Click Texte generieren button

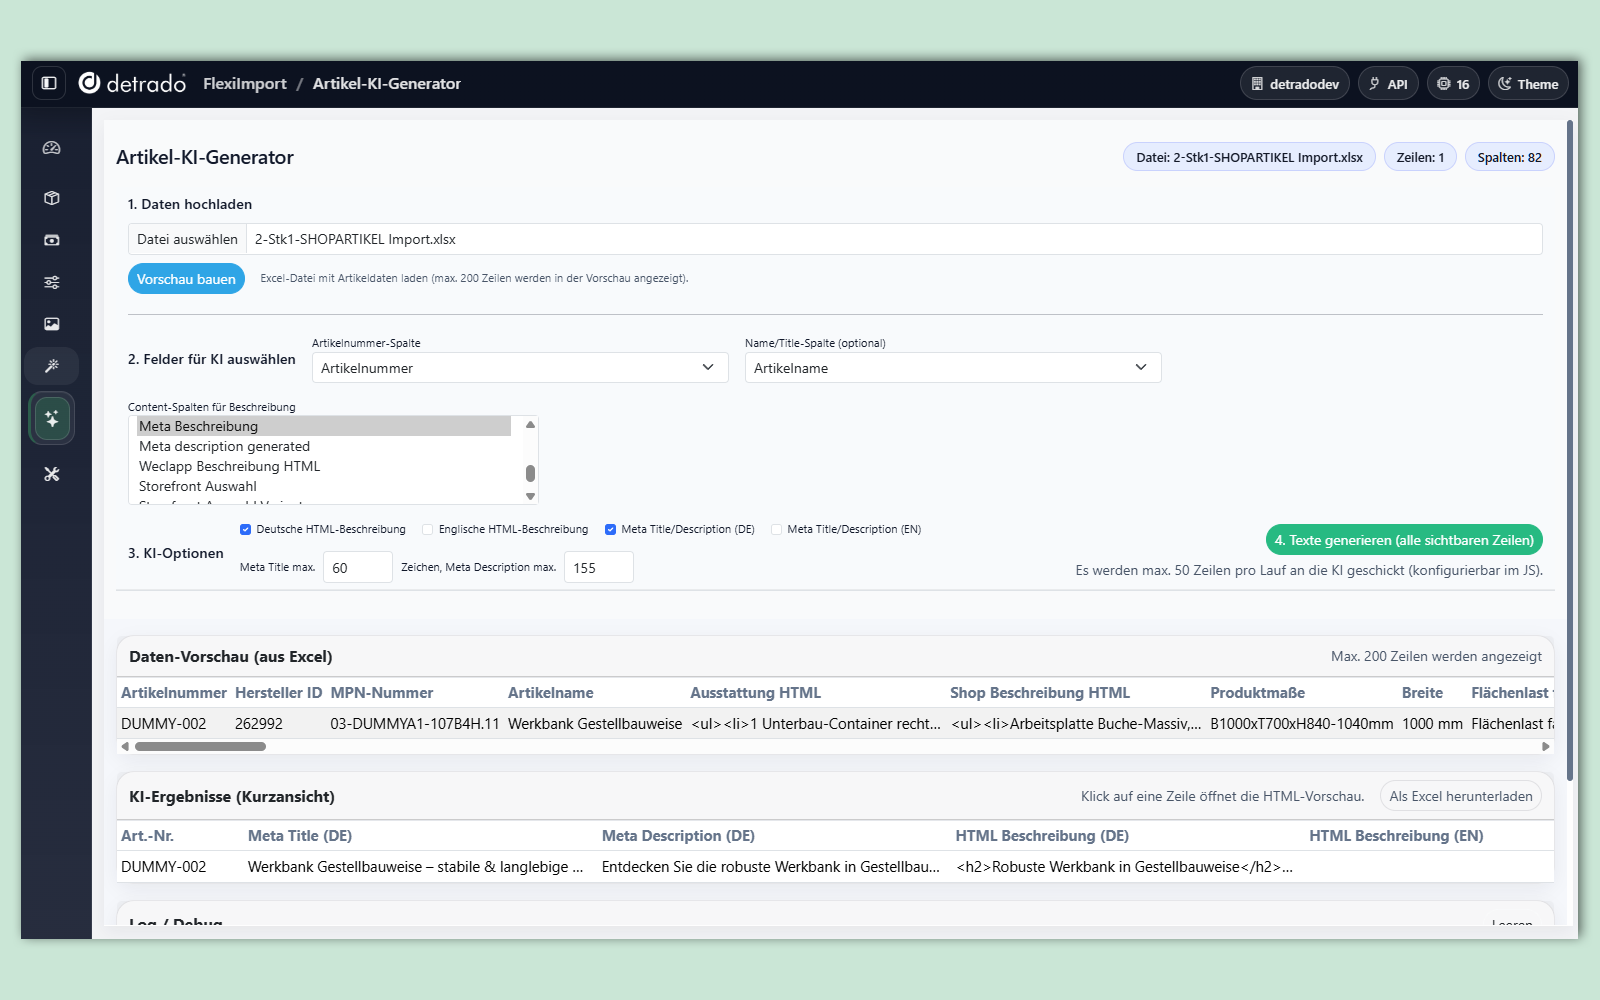click(1403, 540)
